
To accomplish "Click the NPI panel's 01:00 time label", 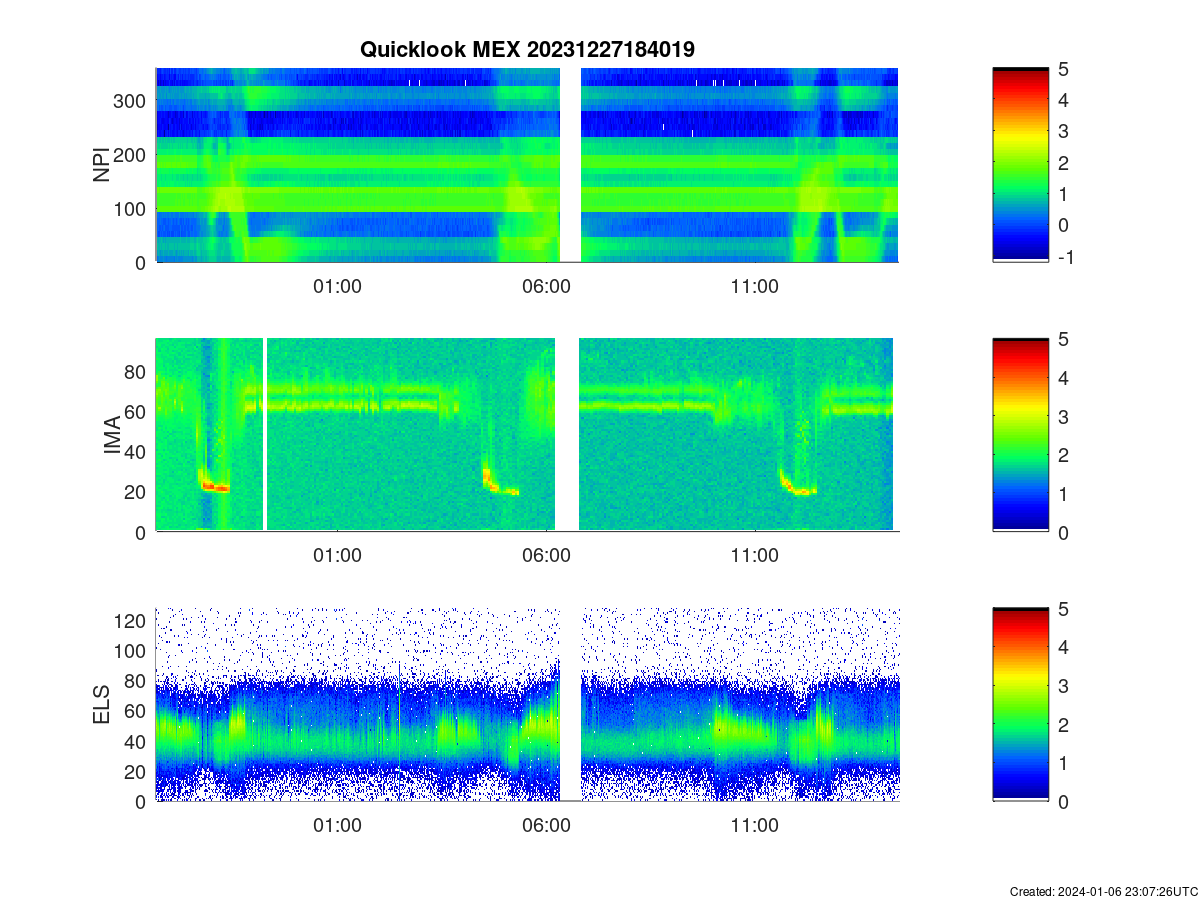I will (x=337, y=286).
